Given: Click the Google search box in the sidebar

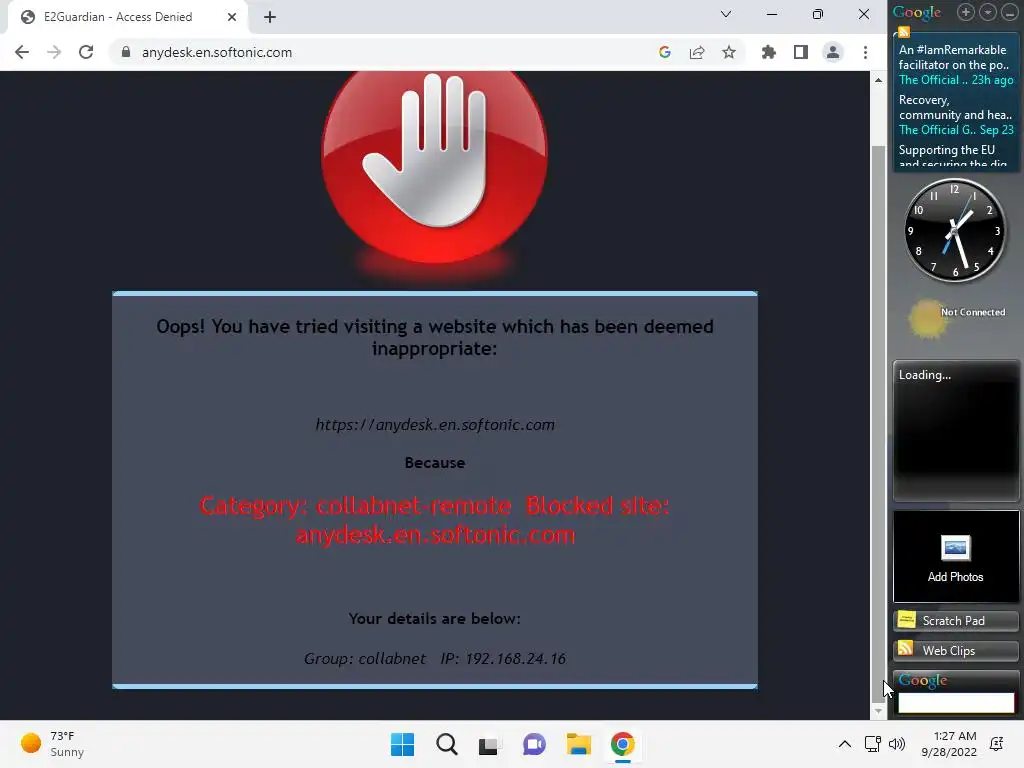Looking at the screenshot, I should [956, 703].
